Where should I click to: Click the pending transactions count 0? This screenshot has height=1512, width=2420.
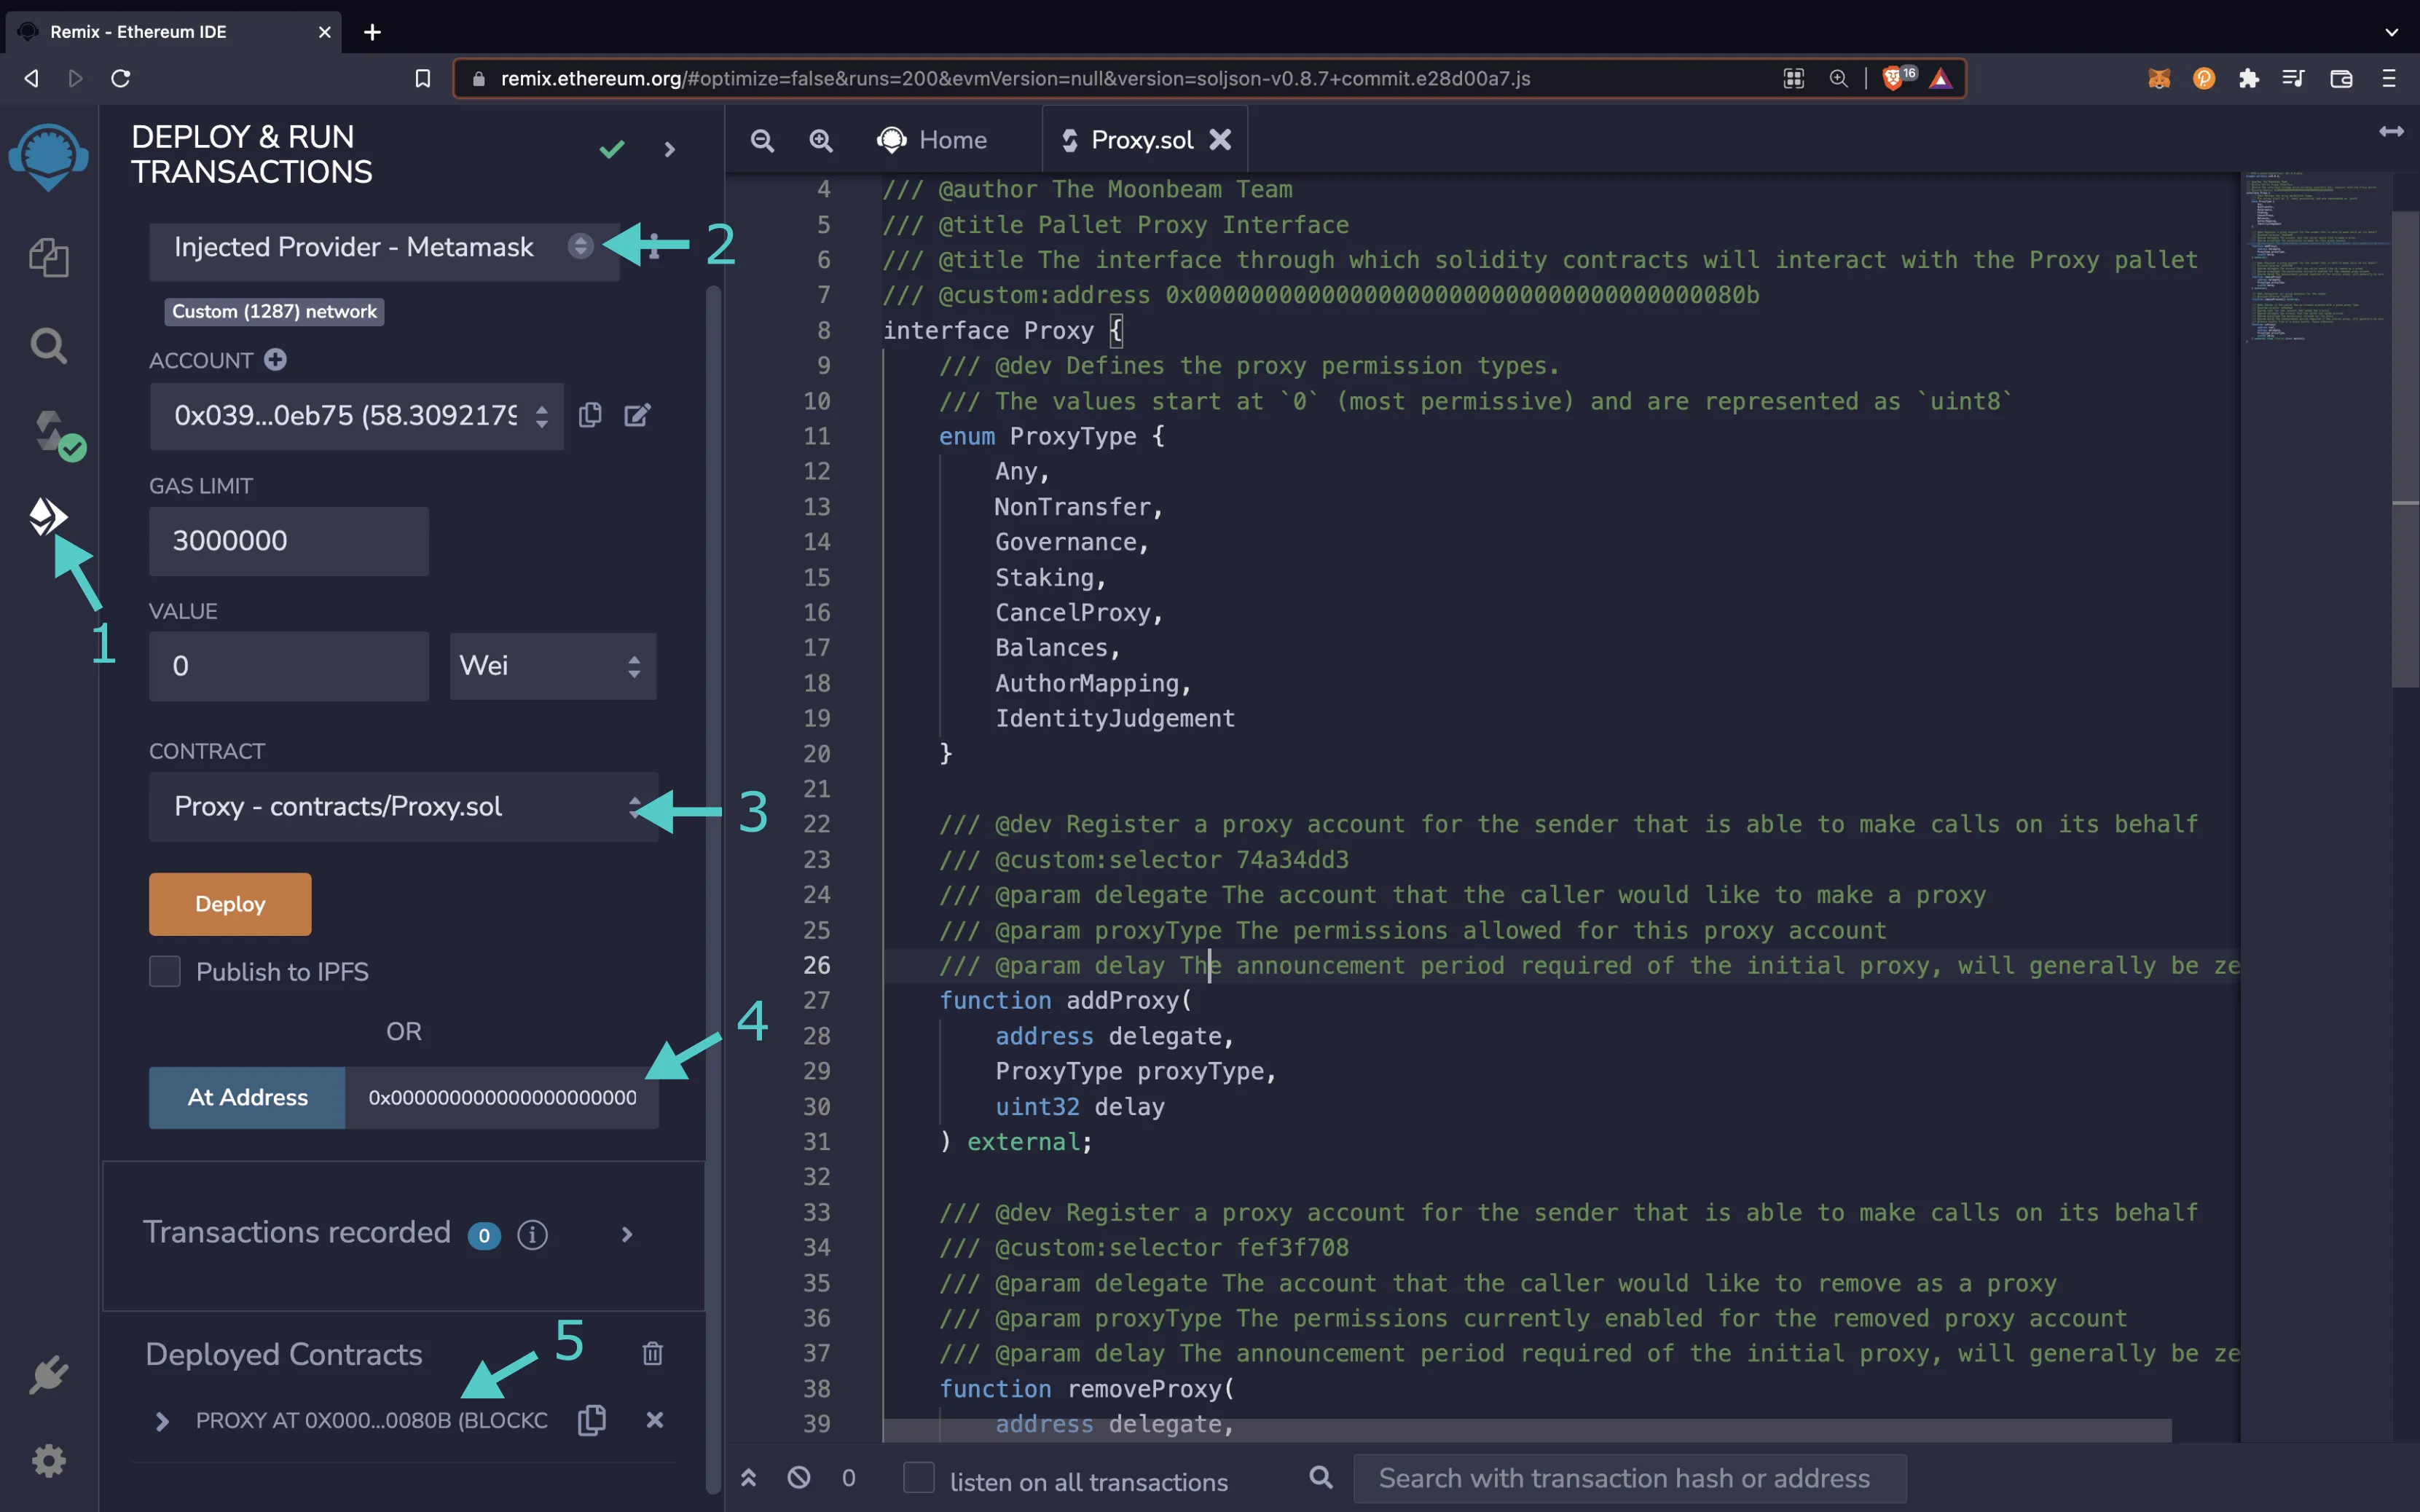click(x=849, y=1478)
